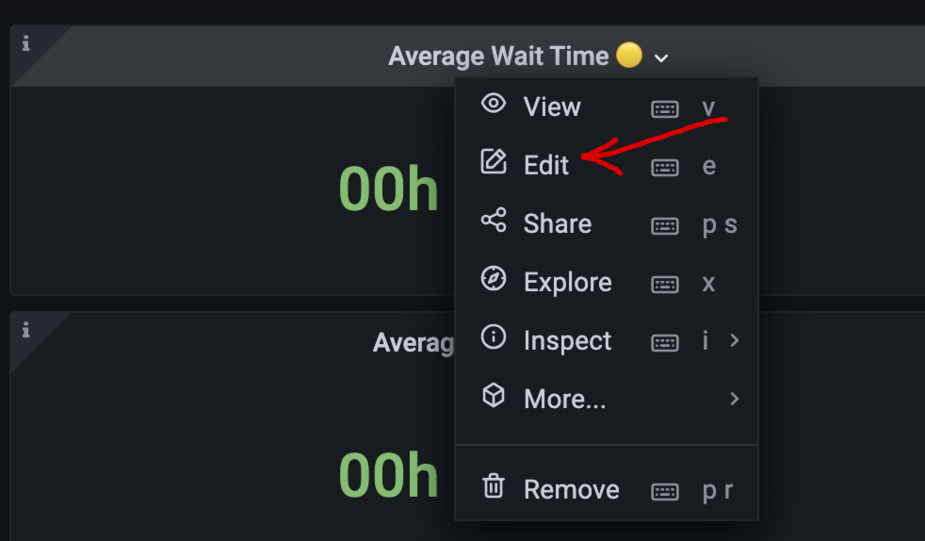The width and height of the screenshot is (925, 541).
Task: Select View in the context menu
Action: [x=552, y=107]
